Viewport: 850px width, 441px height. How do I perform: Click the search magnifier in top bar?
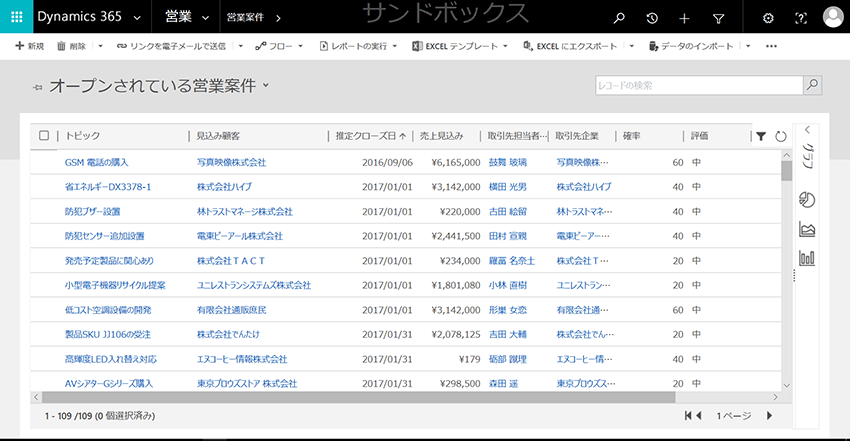pyautogui.click(x=619, y=18)
